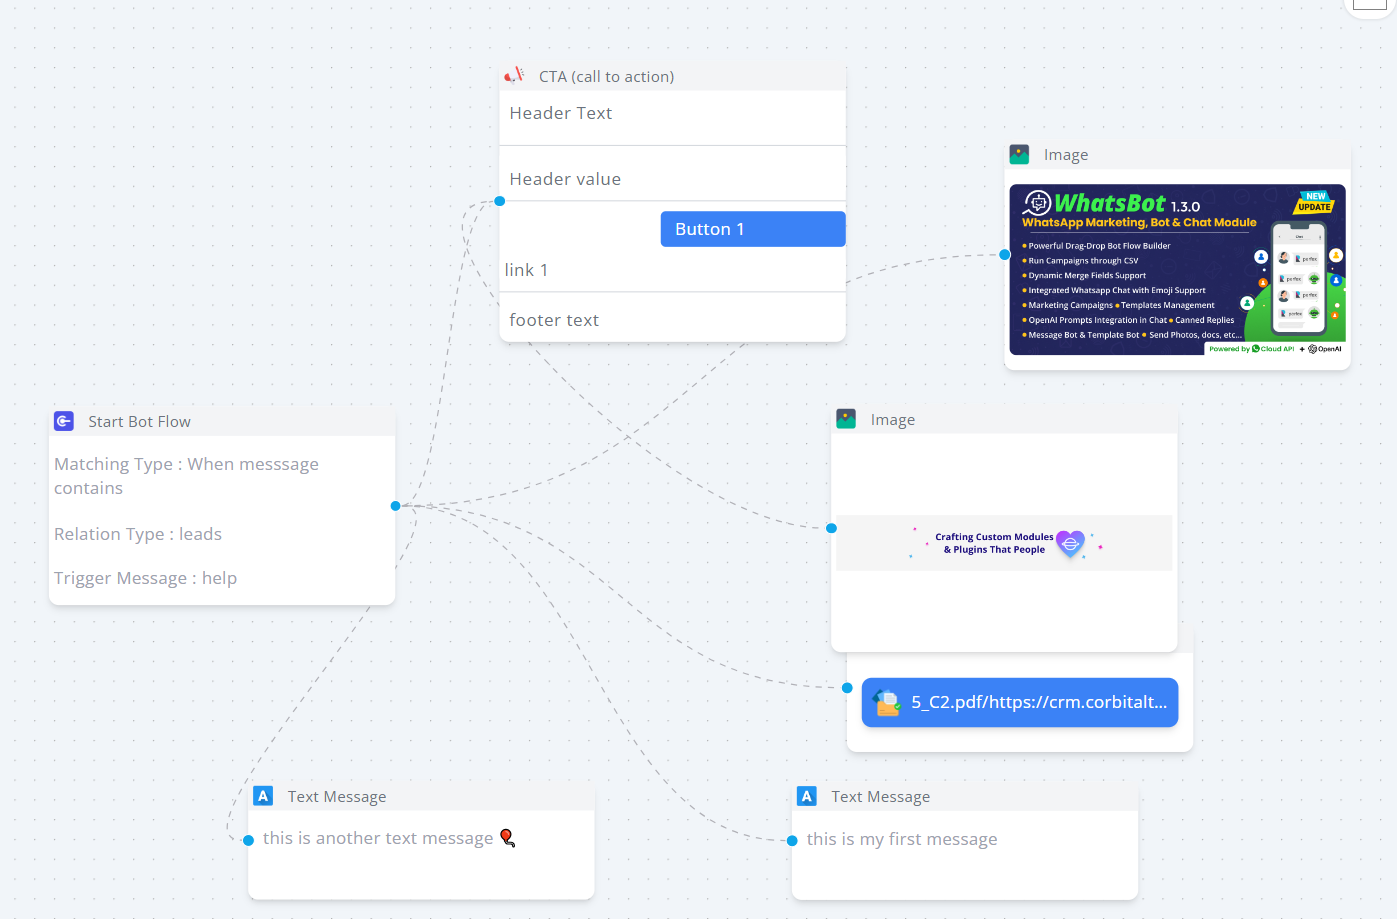
Task: Click the Crafting Custom Modules image preview
Action: (x=1003, y=543)
